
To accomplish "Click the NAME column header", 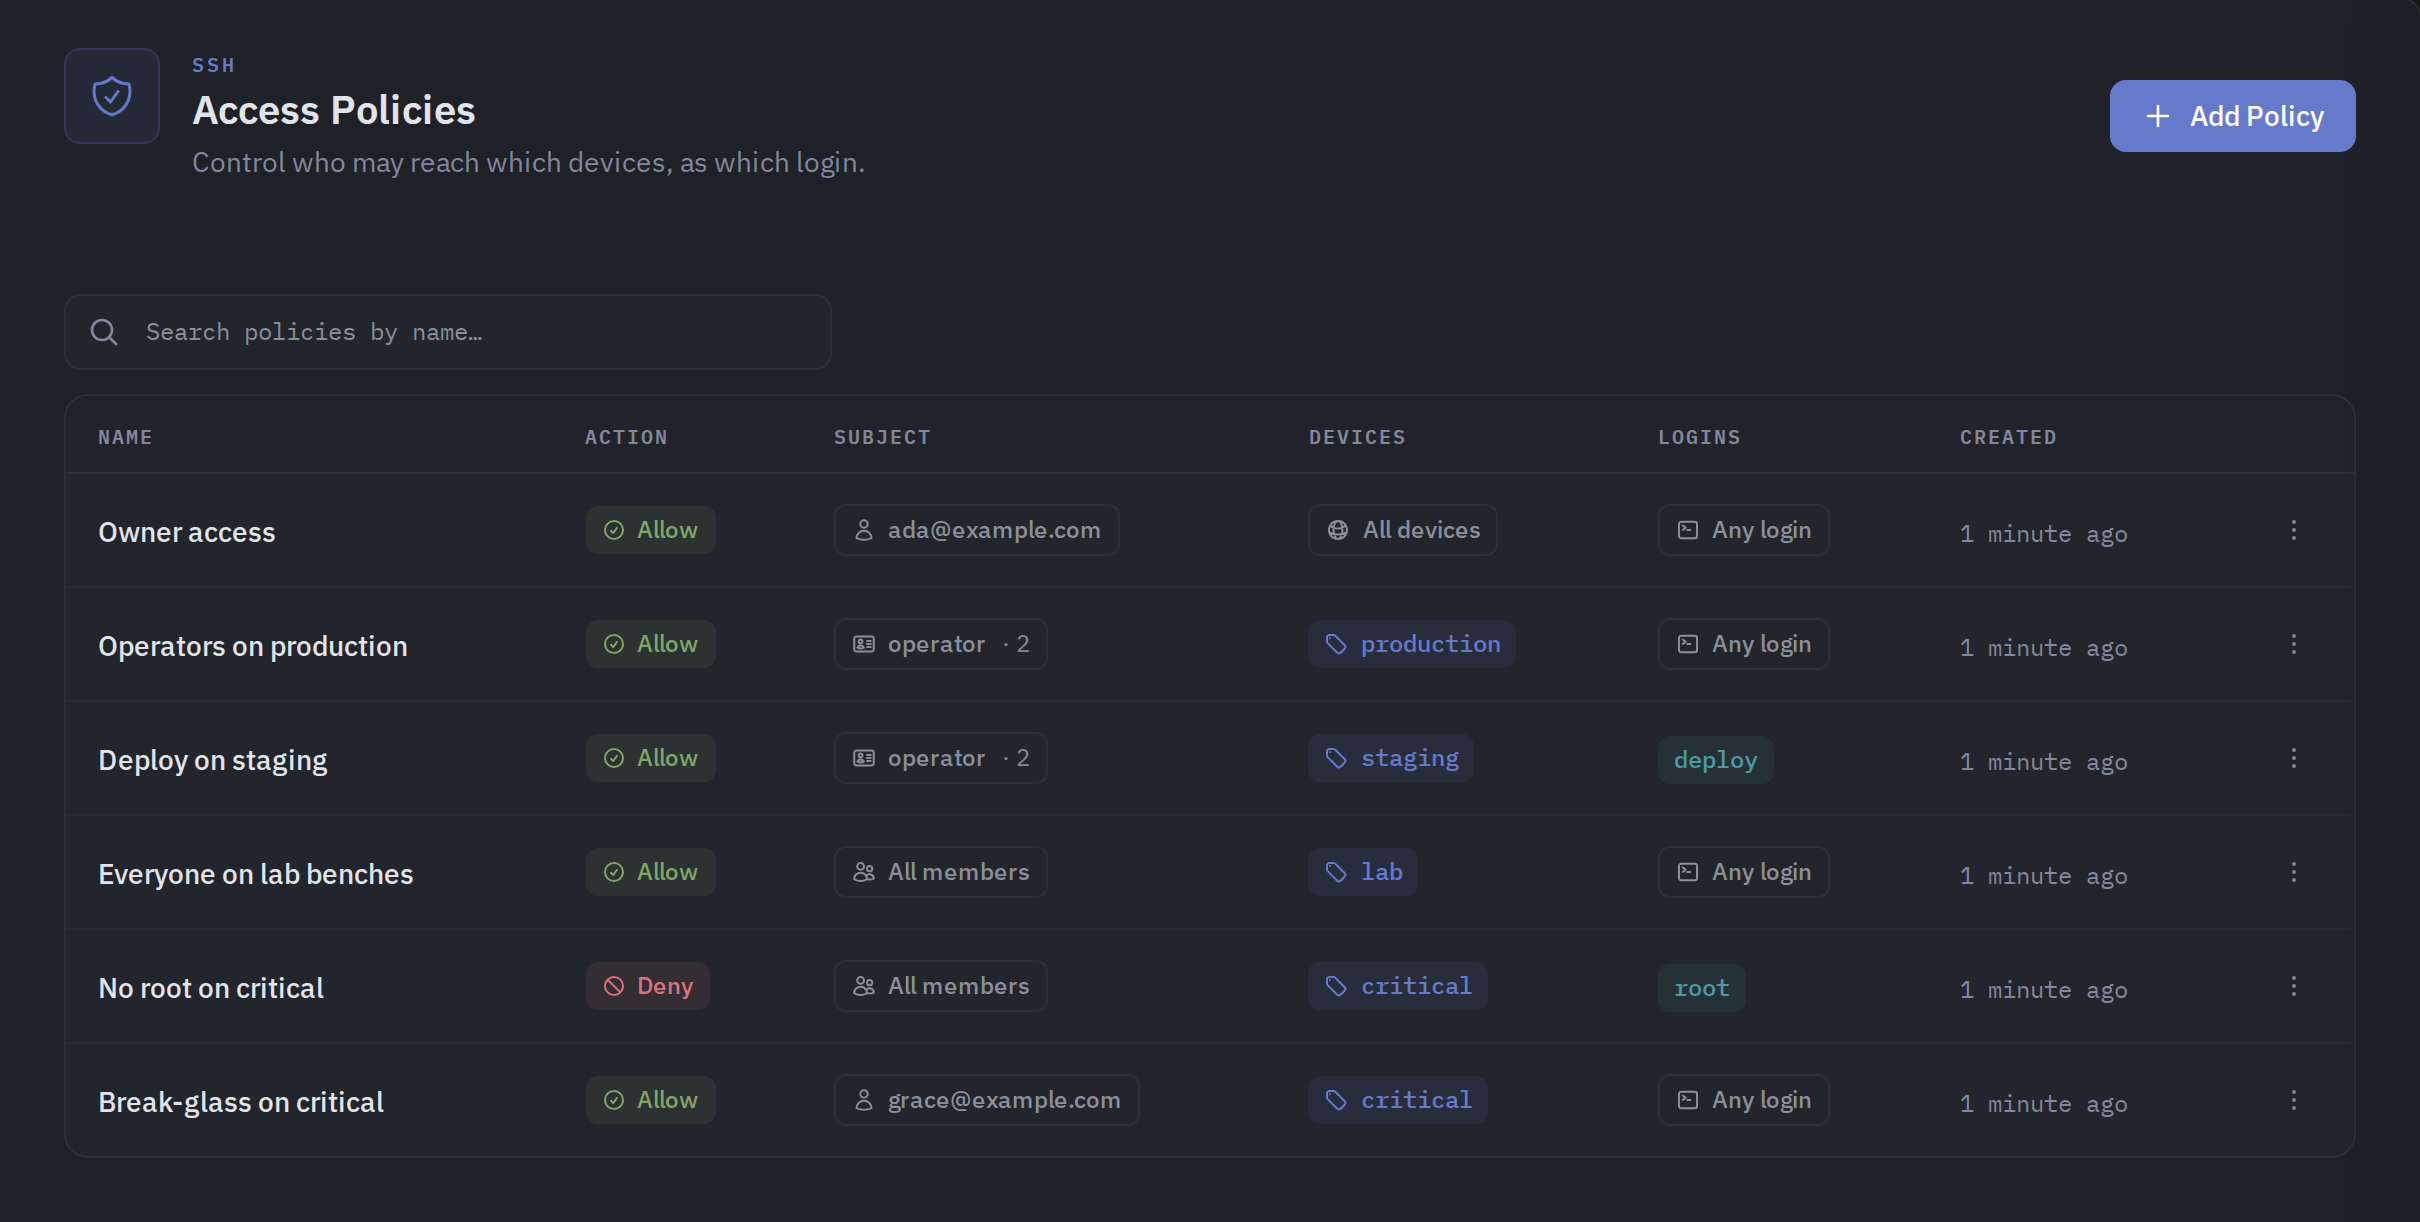I will point(126,437).
